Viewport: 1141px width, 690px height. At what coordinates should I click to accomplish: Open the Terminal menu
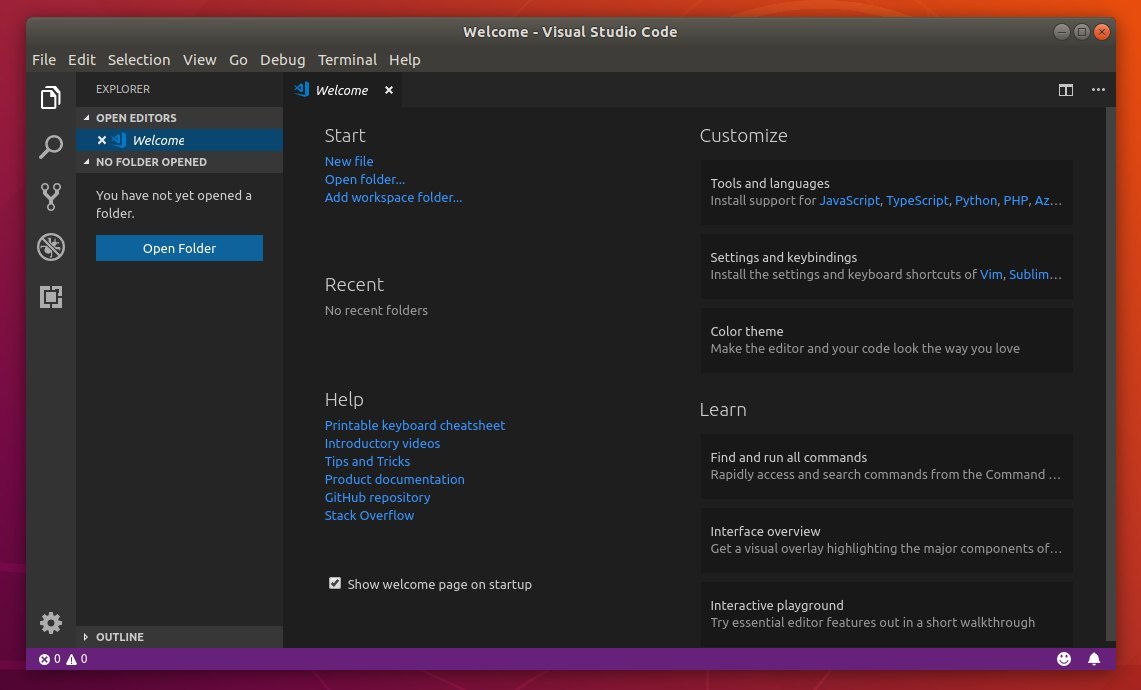(347, 60)
